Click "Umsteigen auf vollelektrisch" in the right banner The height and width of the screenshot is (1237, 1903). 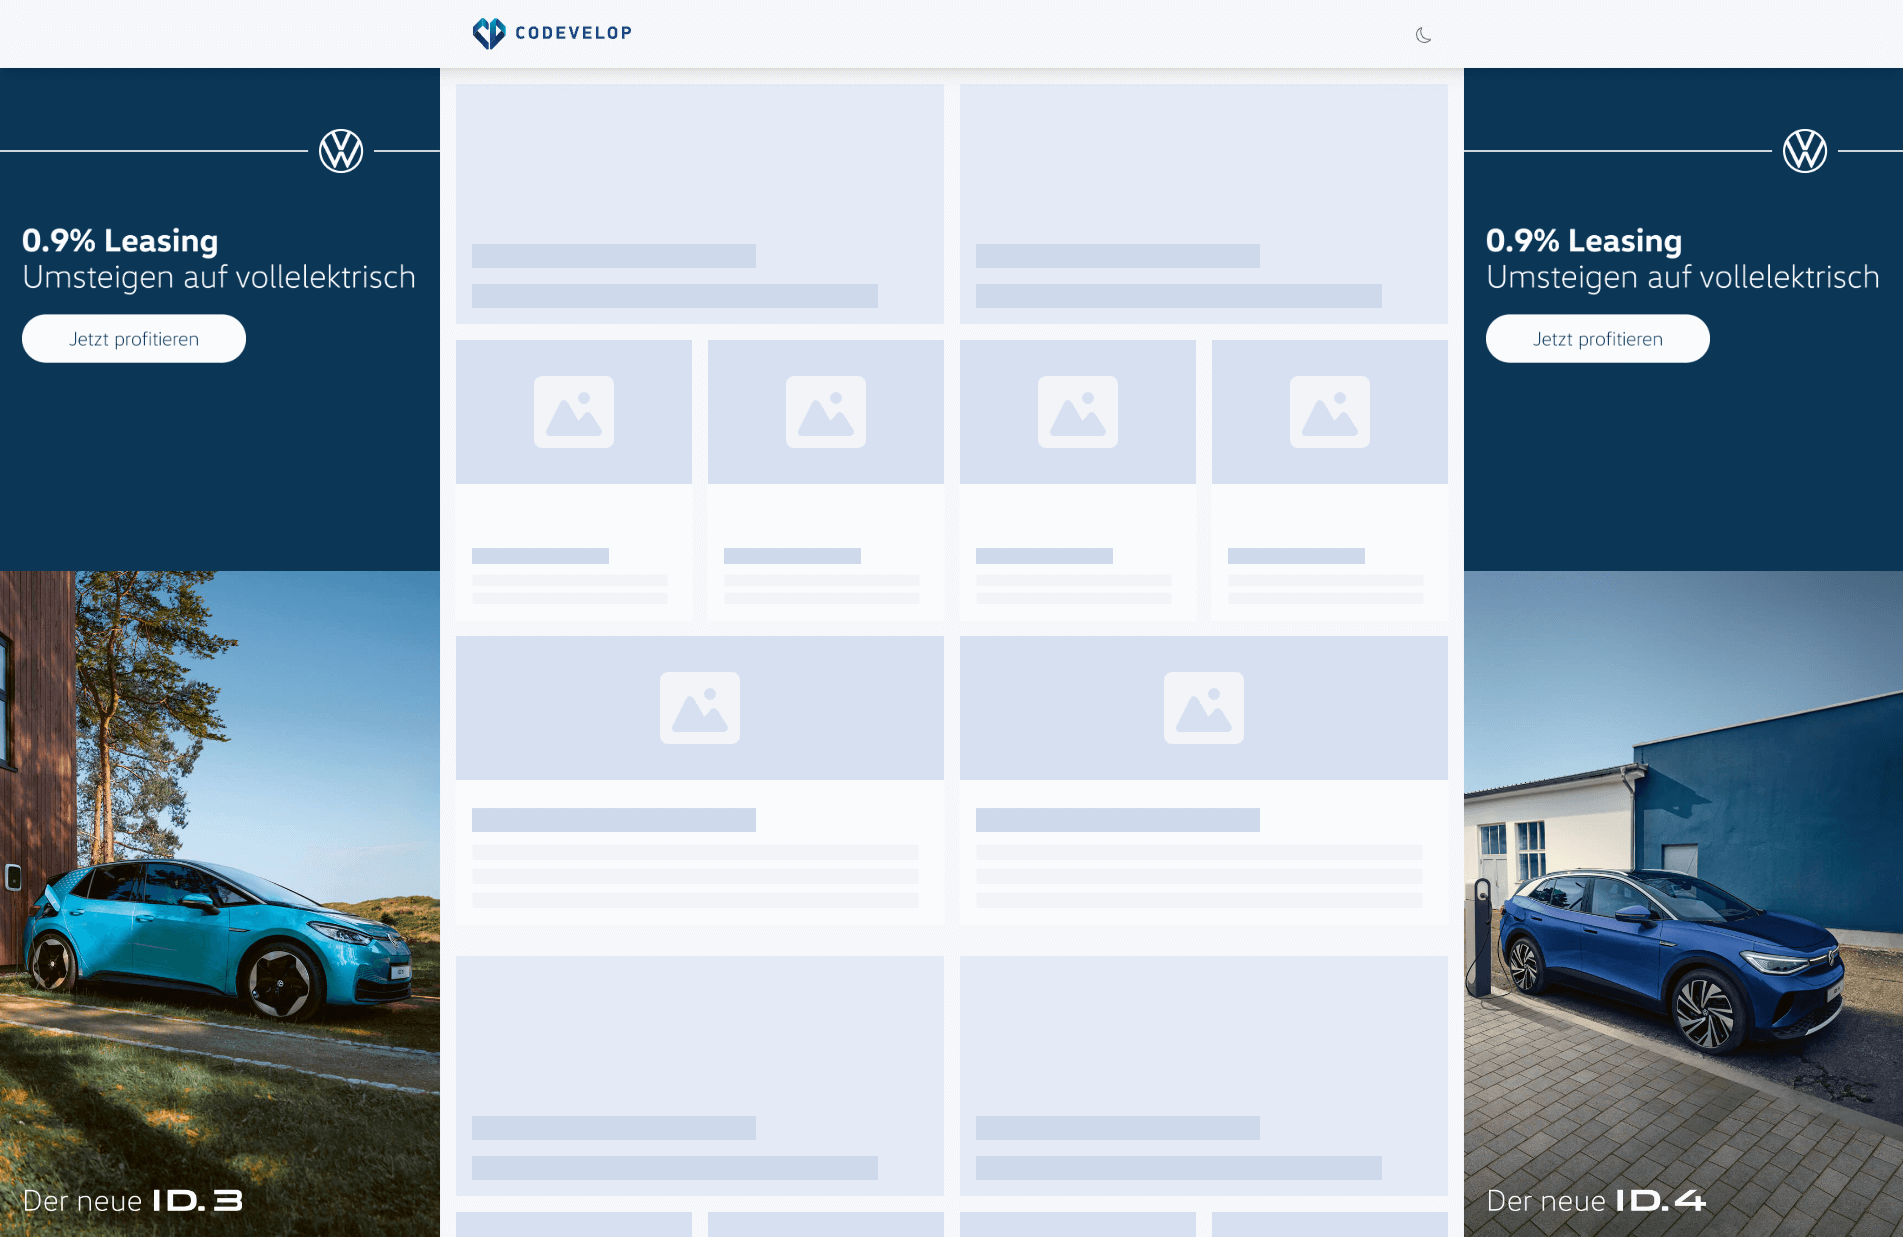(1683, 277)
